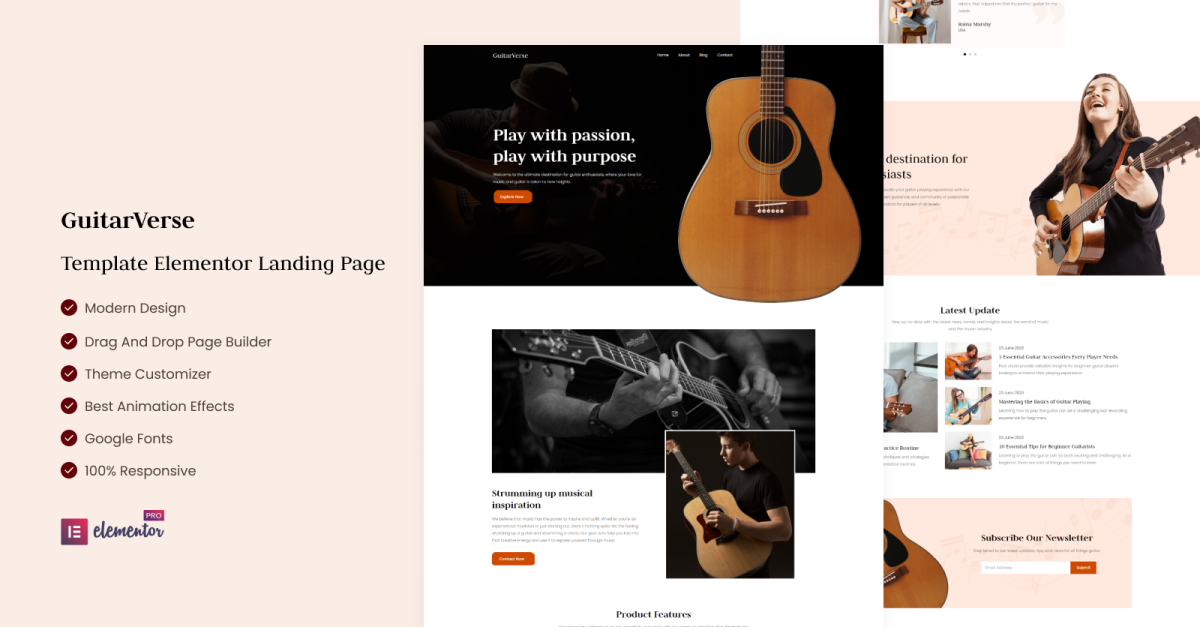Click the checkmark icon beside Modern Design

pos(69,308)
